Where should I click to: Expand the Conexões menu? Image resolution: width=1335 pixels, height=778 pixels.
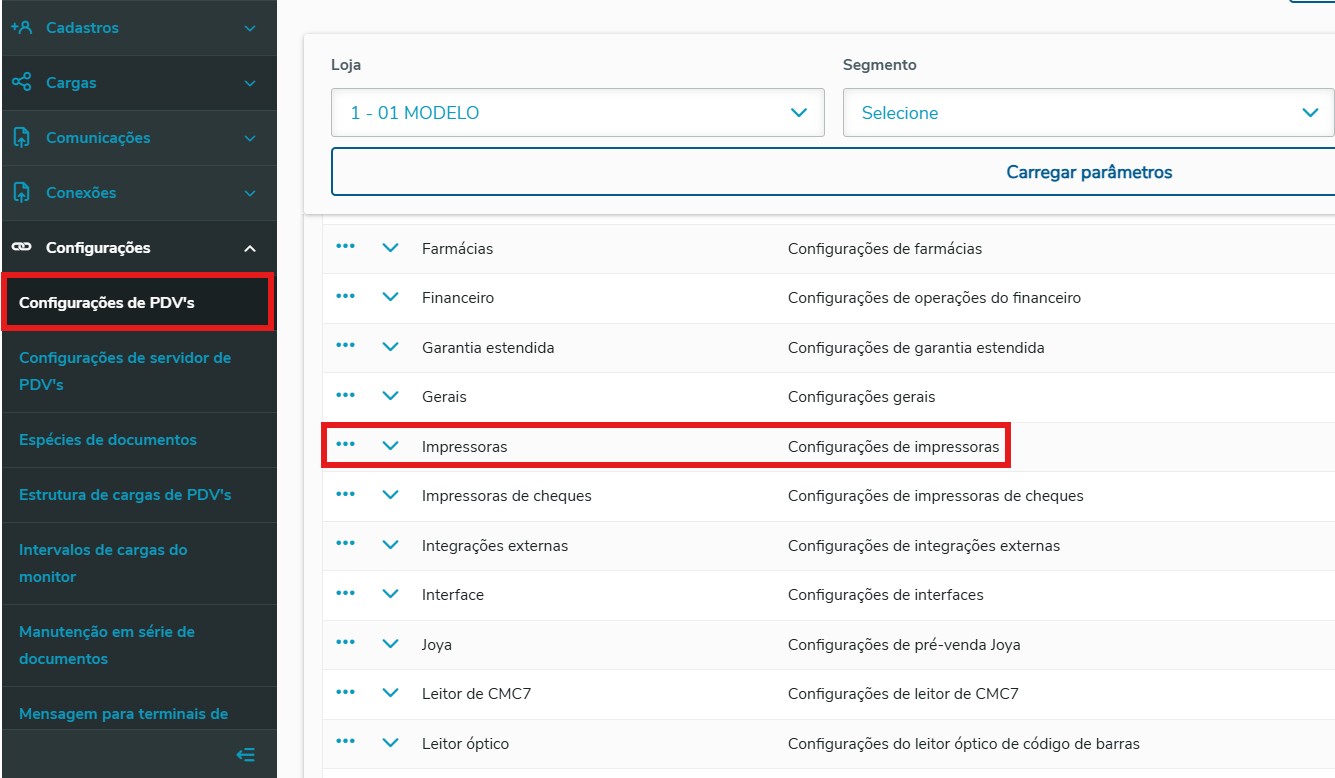(x=250, y=193)
